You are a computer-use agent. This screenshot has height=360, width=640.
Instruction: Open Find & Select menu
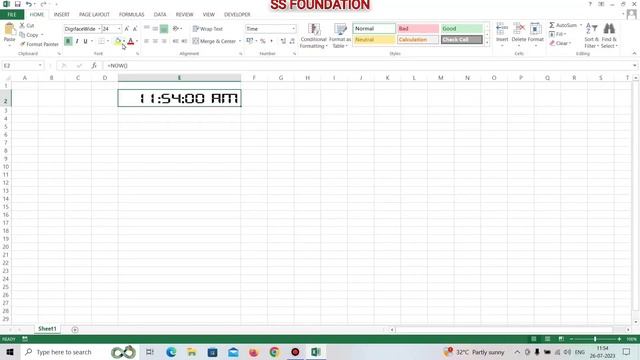pos(609,36)
